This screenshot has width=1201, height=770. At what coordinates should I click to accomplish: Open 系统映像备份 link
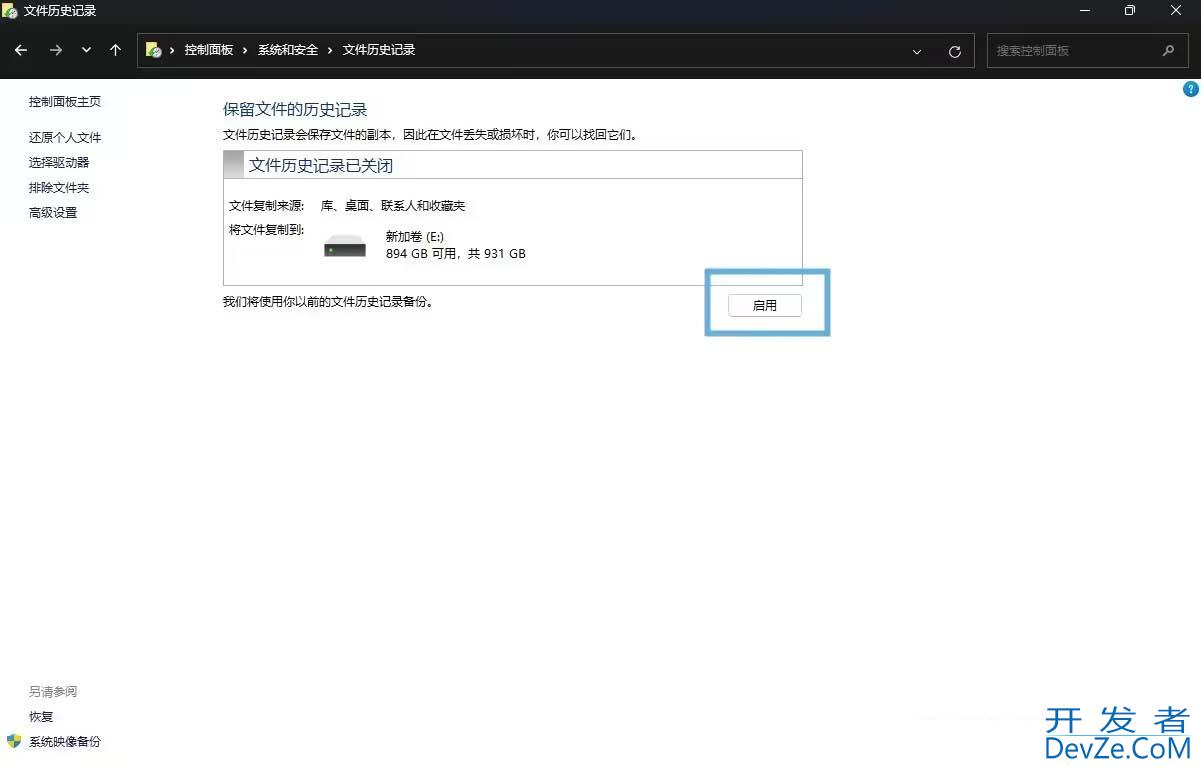coord(65,742)
